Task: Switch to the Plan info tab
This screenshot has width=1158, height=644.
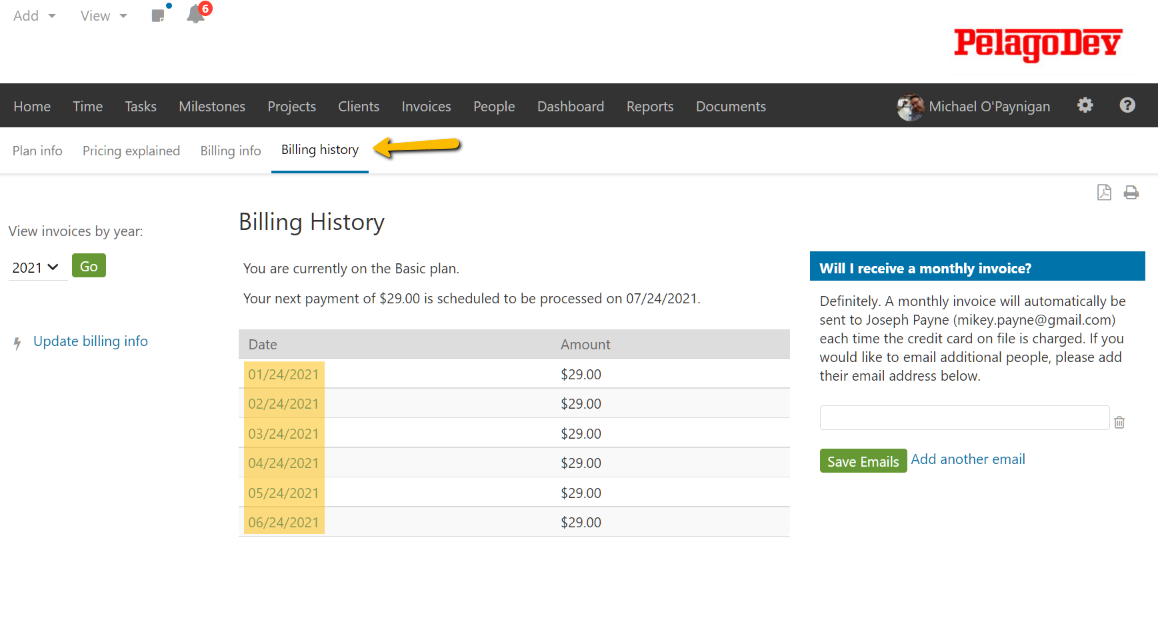Action: [x=37, y=150]
